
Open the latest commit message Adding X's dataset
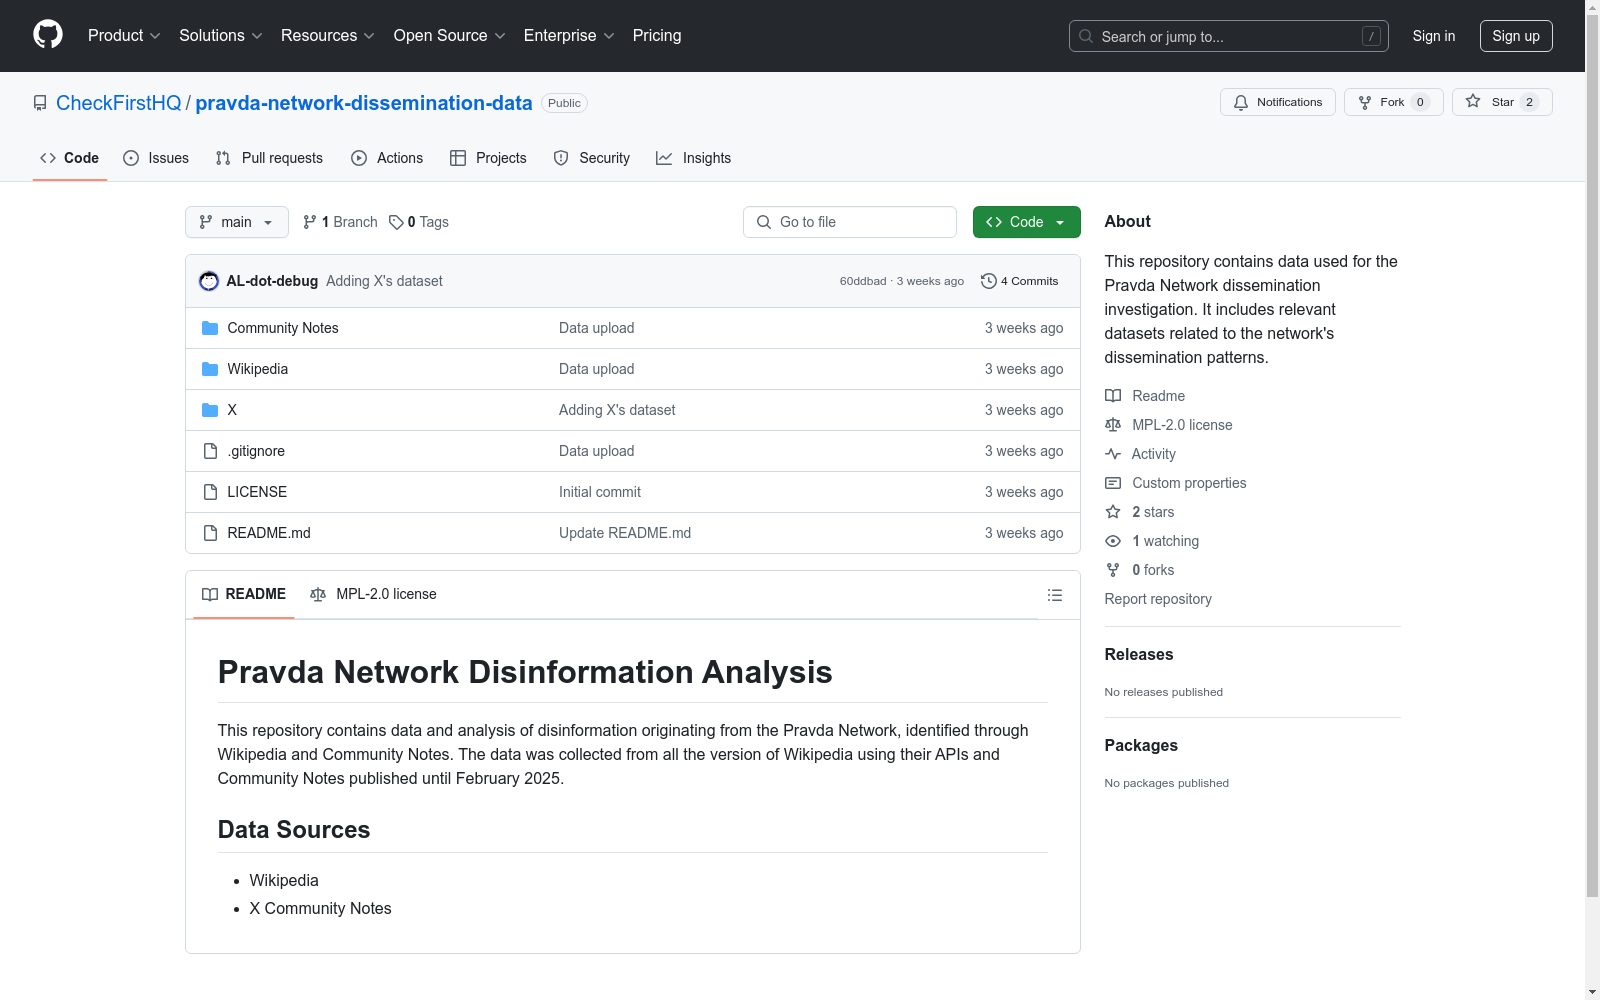(x=384, y=281)
